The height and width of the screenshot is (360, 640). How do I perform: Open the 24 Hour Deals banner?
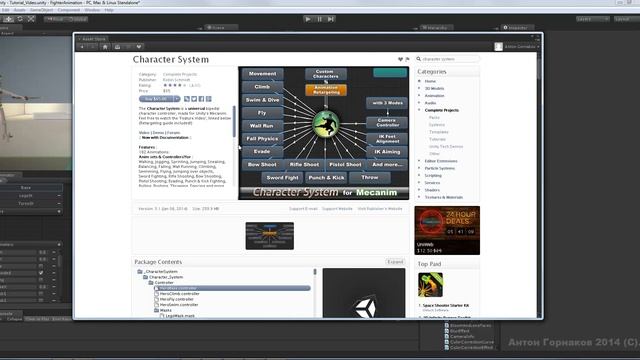[x=447, y=230]
